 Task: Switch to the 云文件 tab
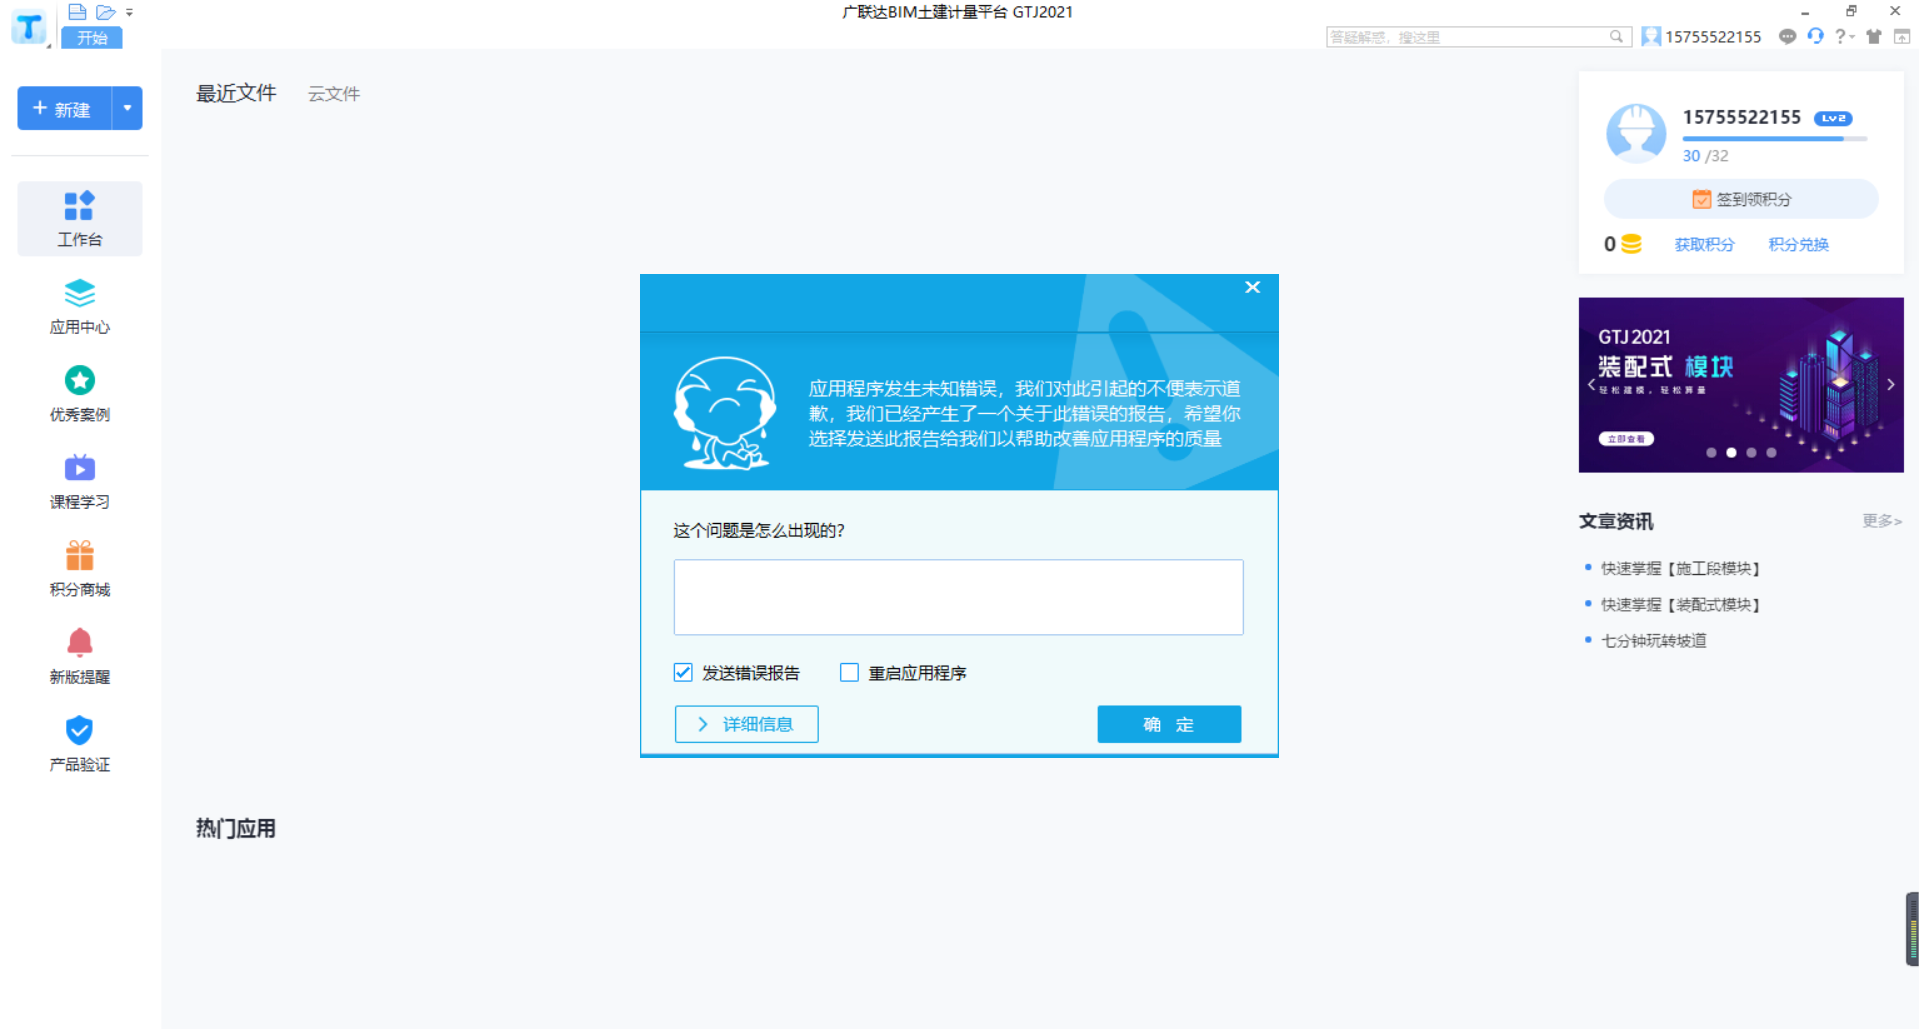334,94
